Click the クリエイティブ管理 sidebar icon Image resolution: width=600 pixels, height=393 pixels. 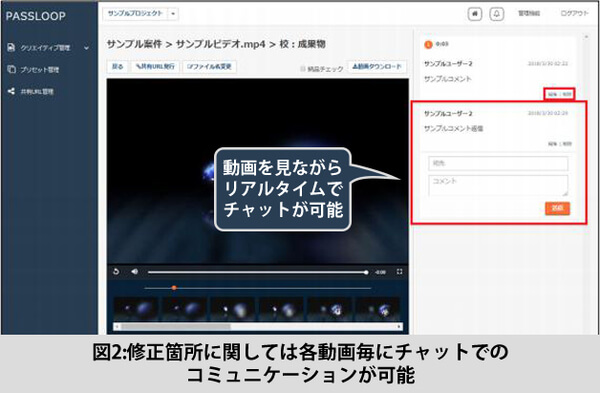11,47
